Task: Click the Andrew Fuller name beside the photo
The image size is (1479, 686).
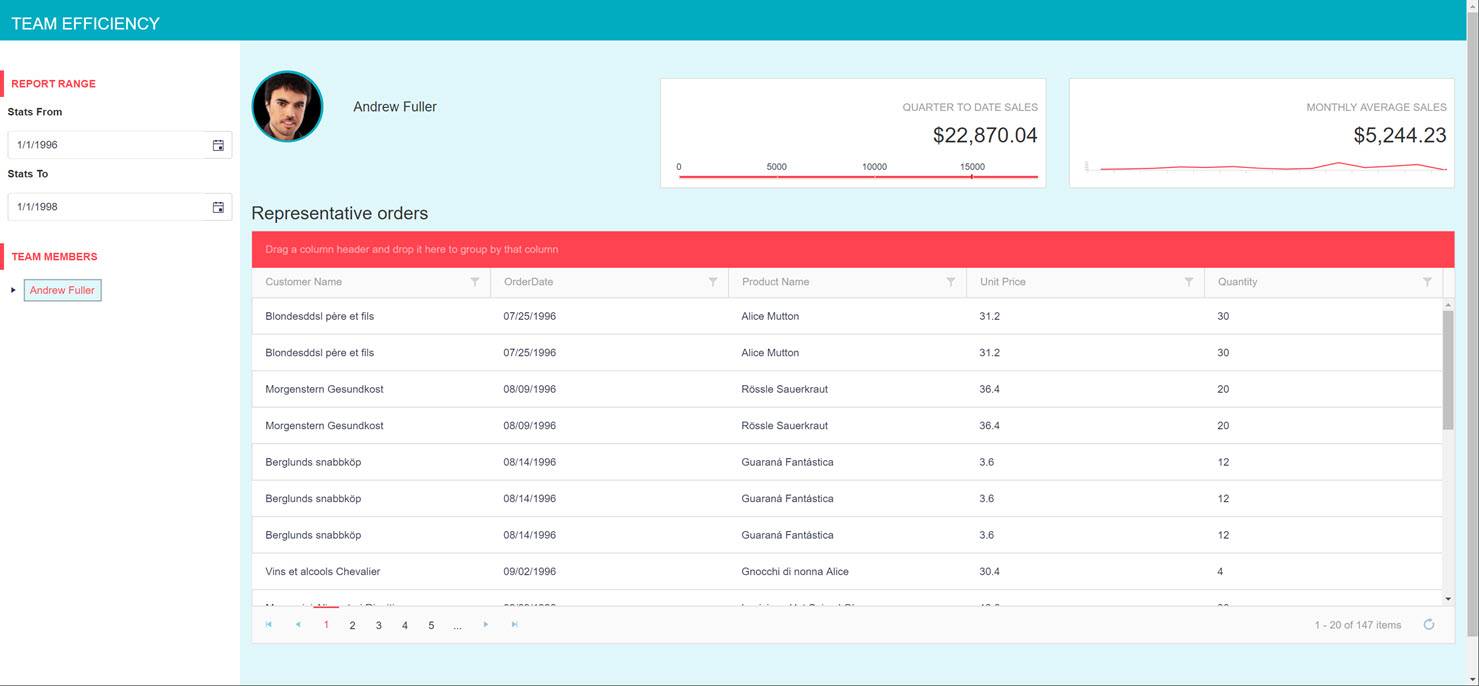Action: tap(395, 107)
